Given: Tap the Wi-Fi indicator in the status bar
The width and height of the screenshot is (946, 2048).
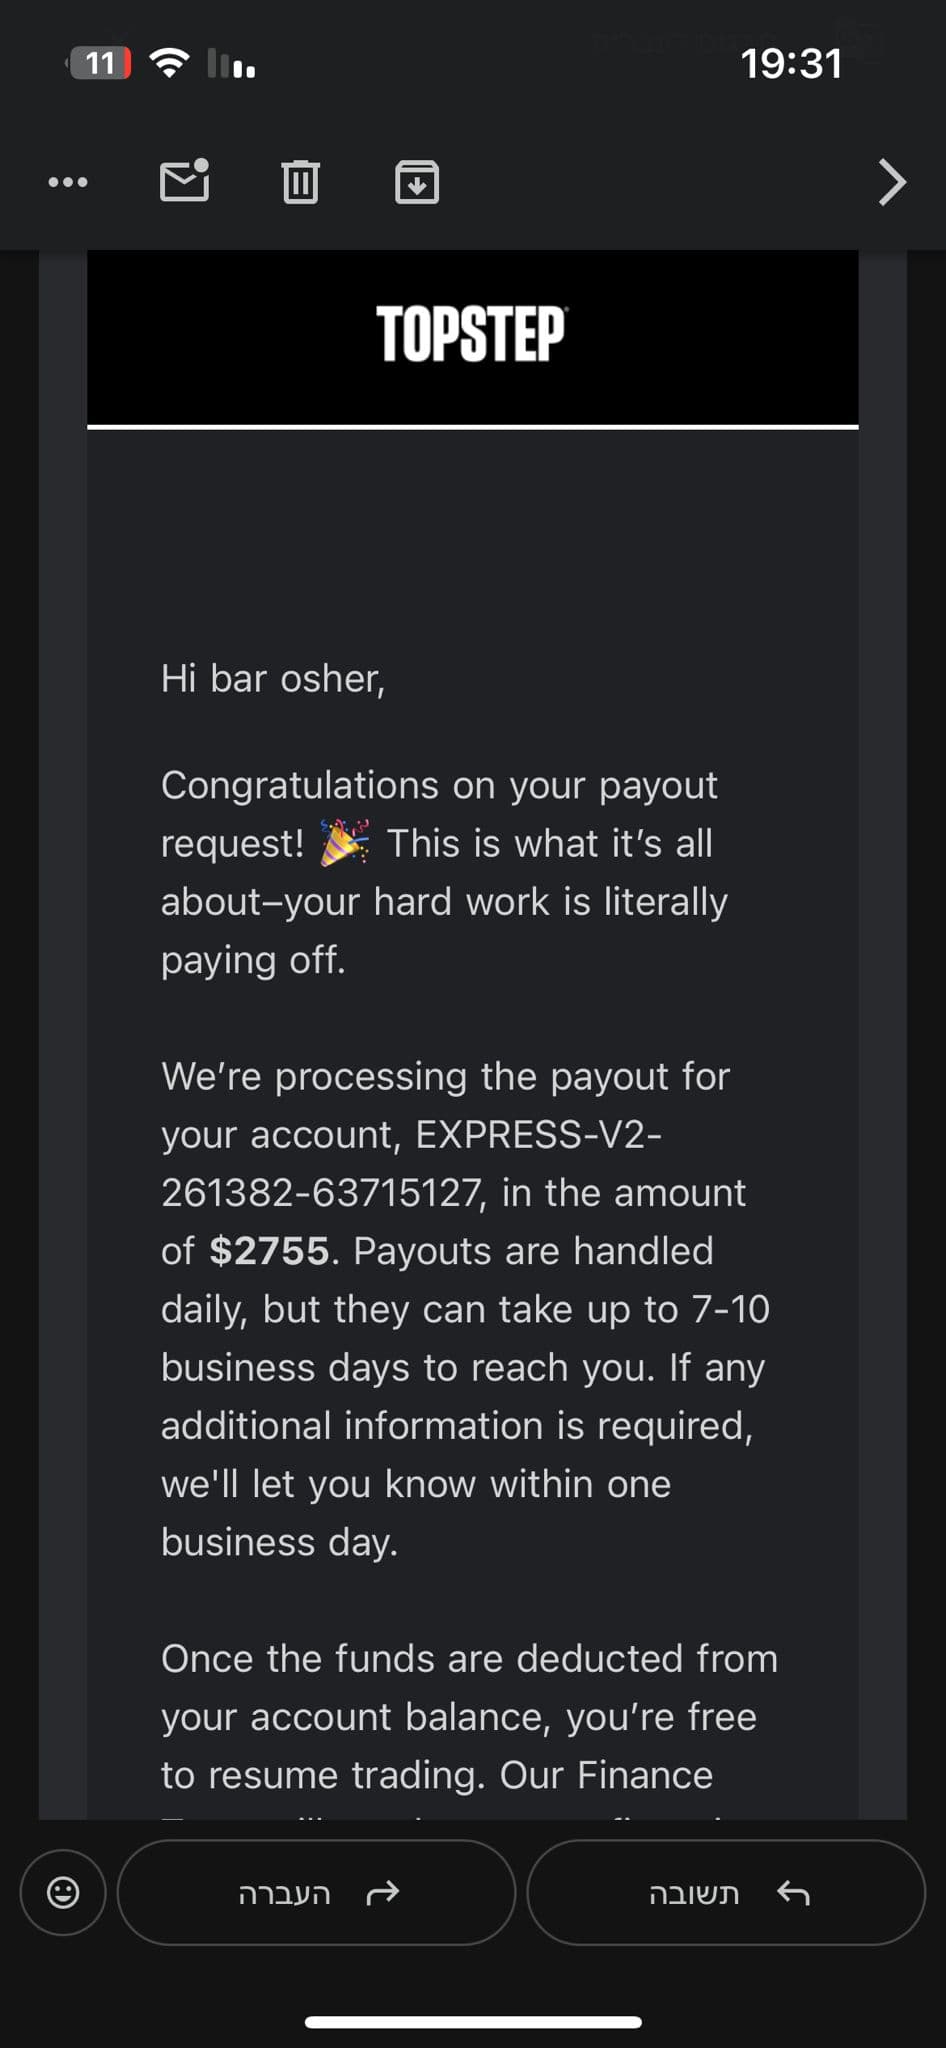Looking at the screenshot, I should click(x=169, y=62).
